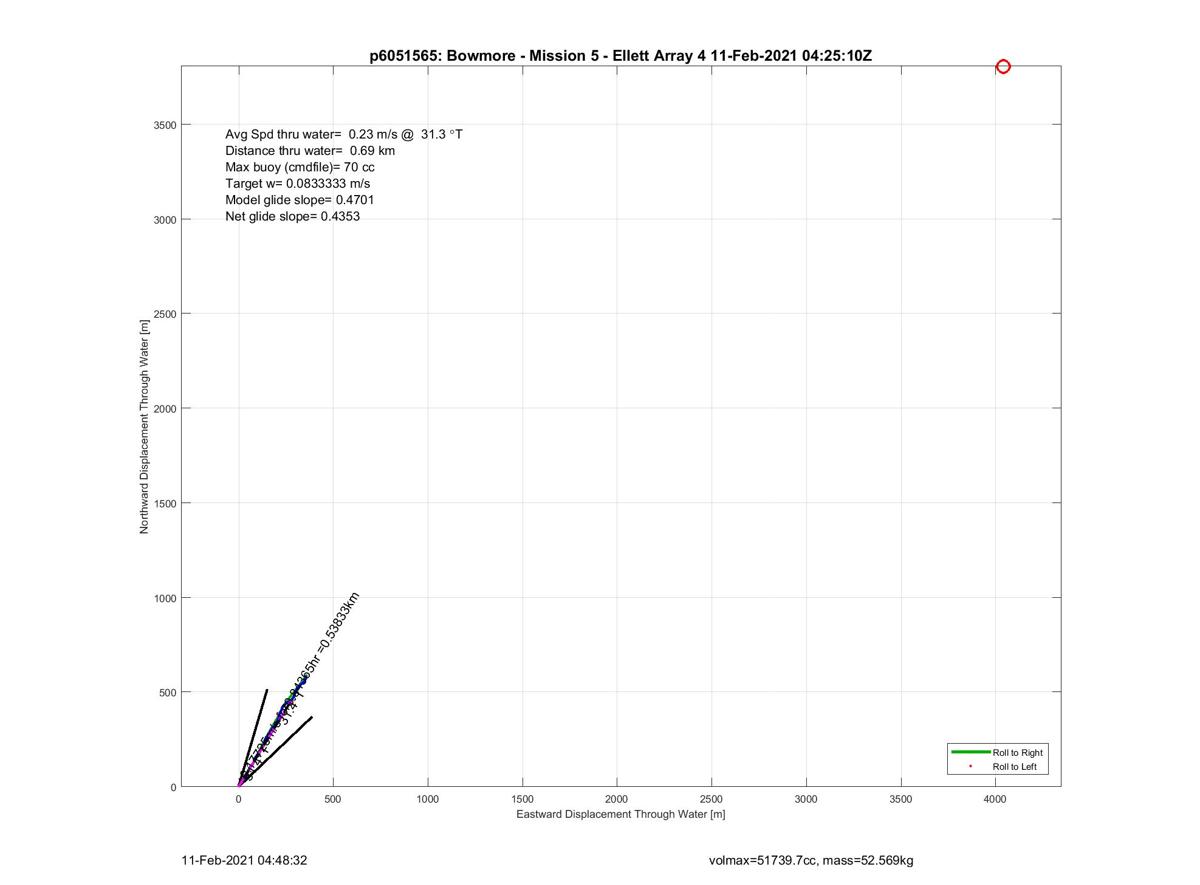
Task: Click x-axis tick label 3000
Action: 806,799
